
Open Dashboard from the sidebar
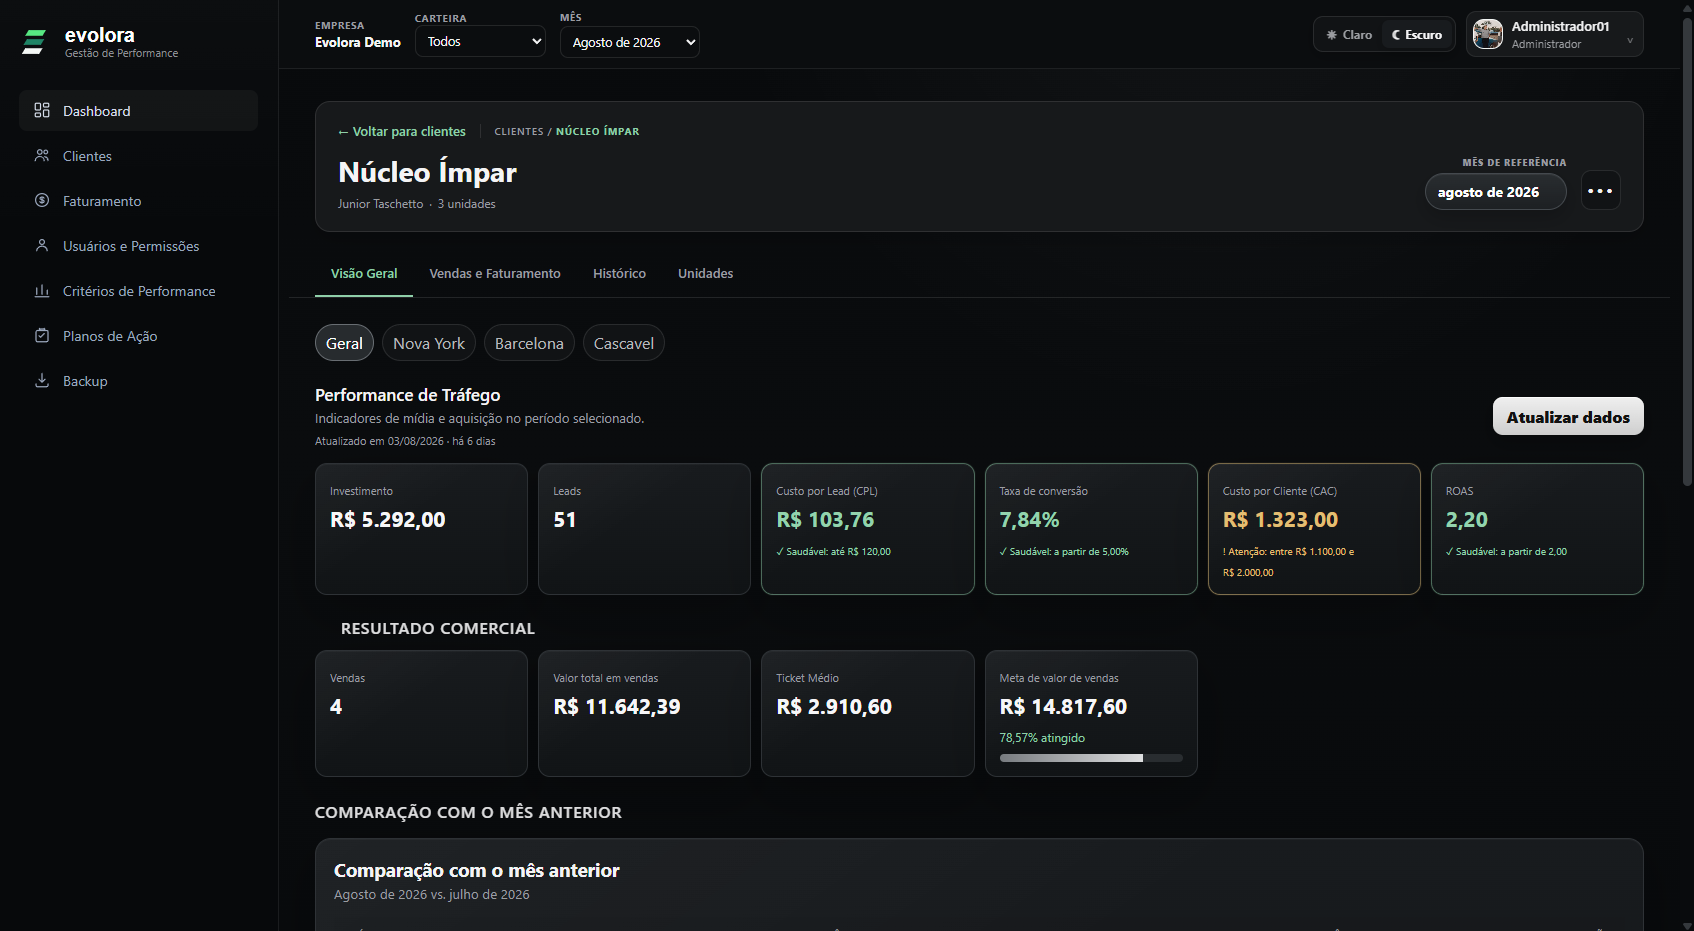[138, 111]
